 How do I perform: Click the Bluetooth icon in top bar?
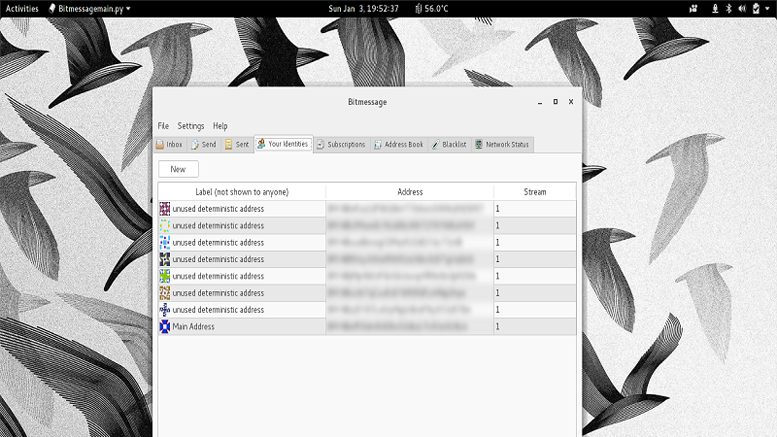pyautogui.click(x=728, y=8)
